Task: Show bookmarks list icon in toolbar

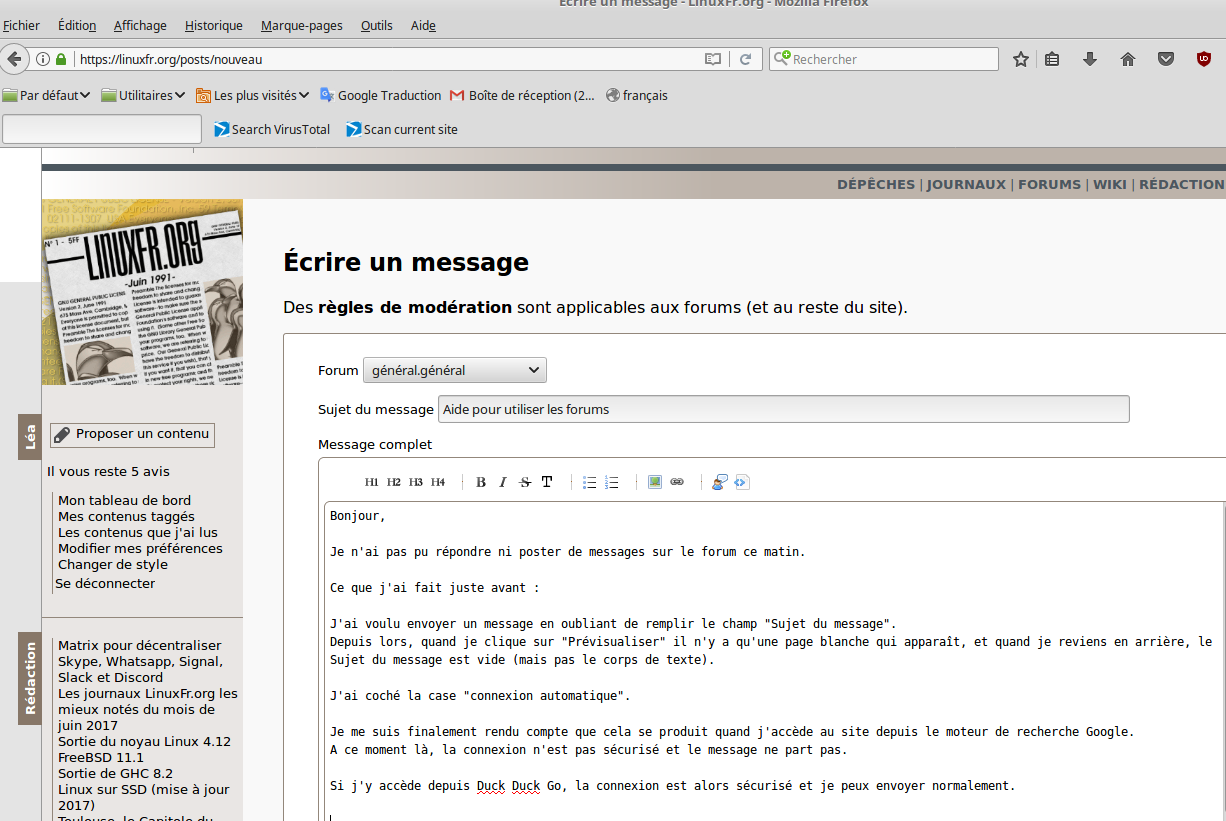Action: click(1052, 59)
